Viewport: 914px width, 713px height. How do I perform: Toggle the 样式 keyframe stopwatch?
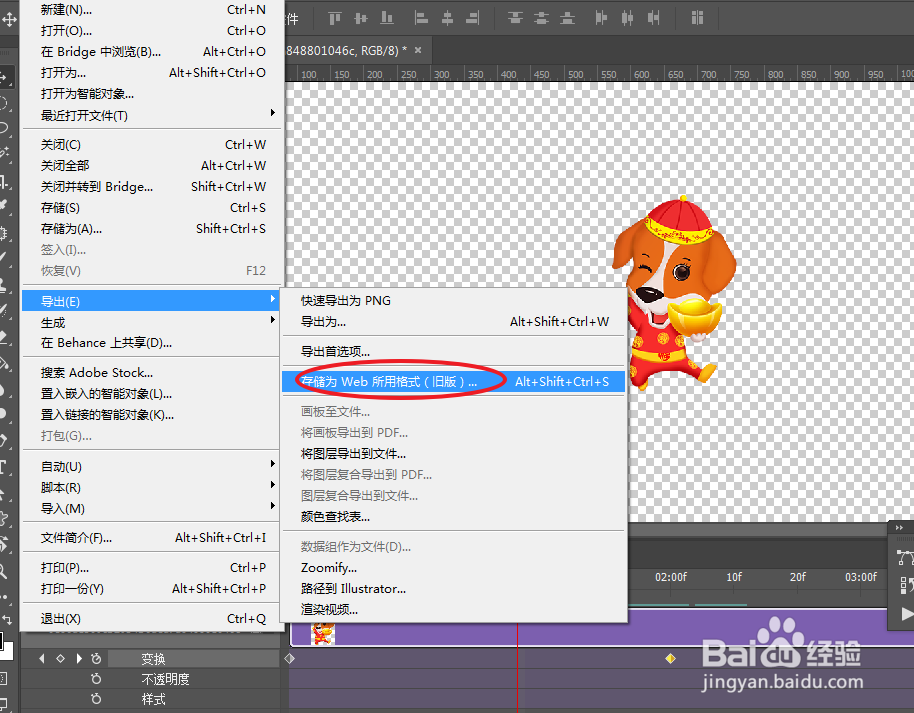point(96,698)
